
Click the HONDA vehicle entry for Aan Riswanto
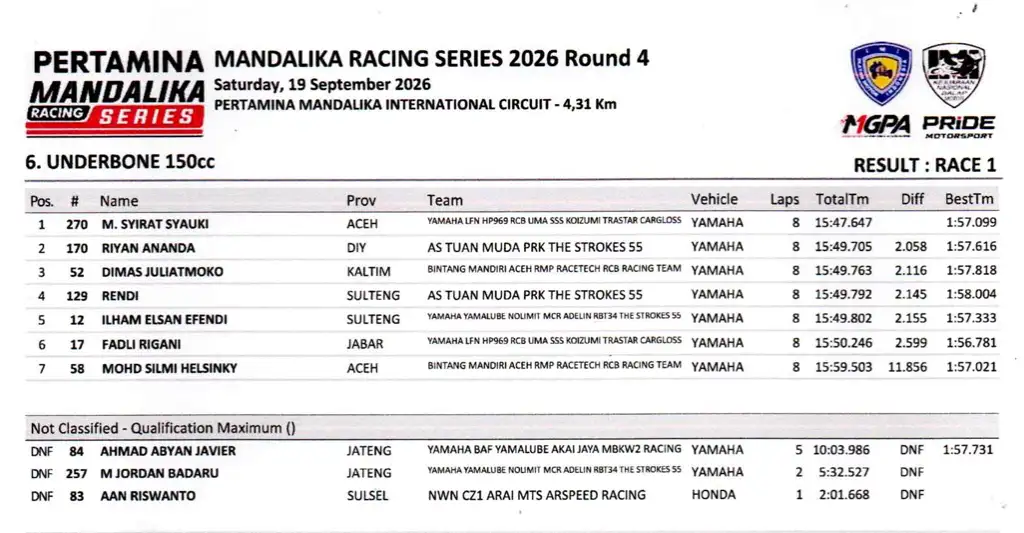coord(713,494)
